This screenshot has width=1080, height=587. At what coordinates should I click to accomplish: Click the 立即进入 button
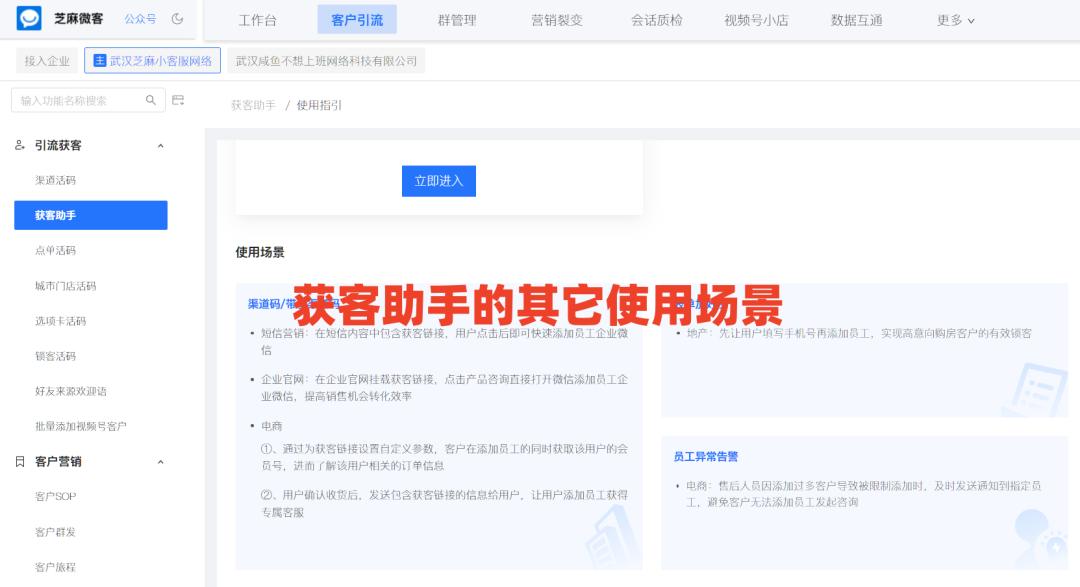(438, 181)
